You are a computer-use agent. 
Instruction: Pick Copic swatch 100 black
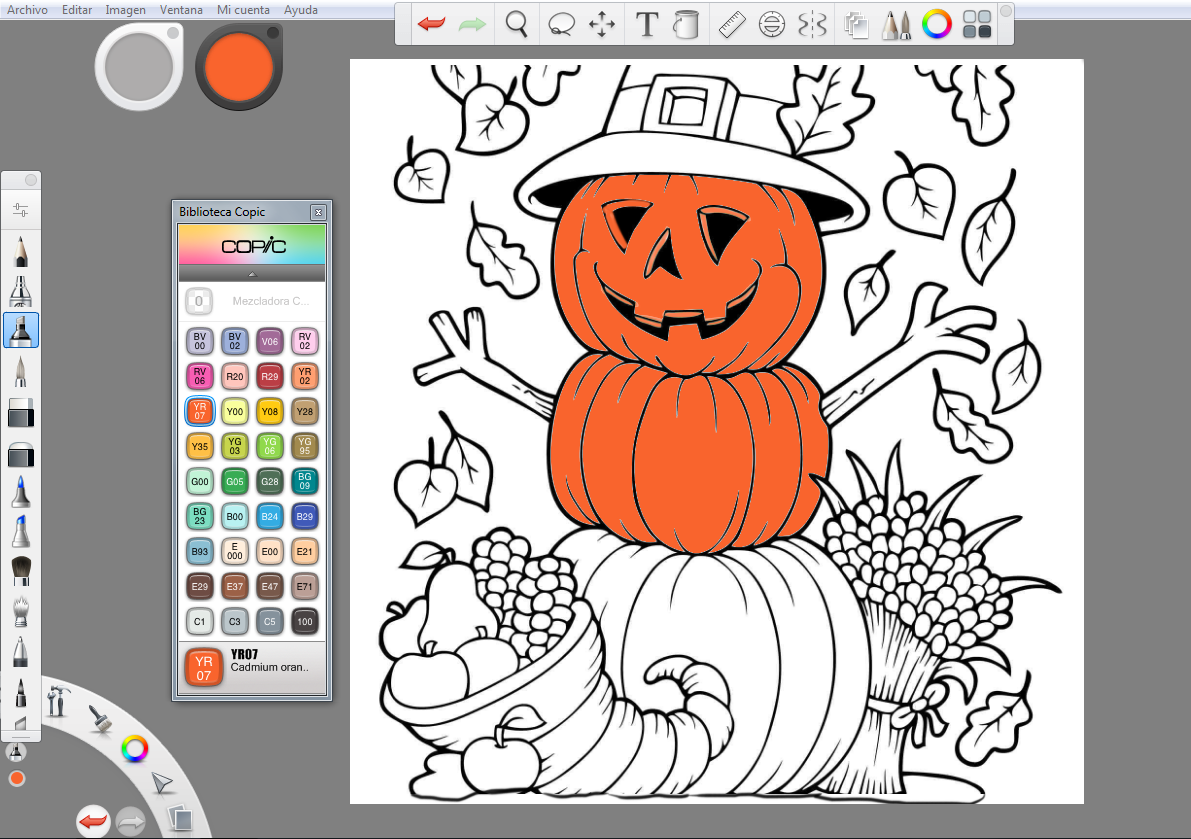[x=305, y=621]
